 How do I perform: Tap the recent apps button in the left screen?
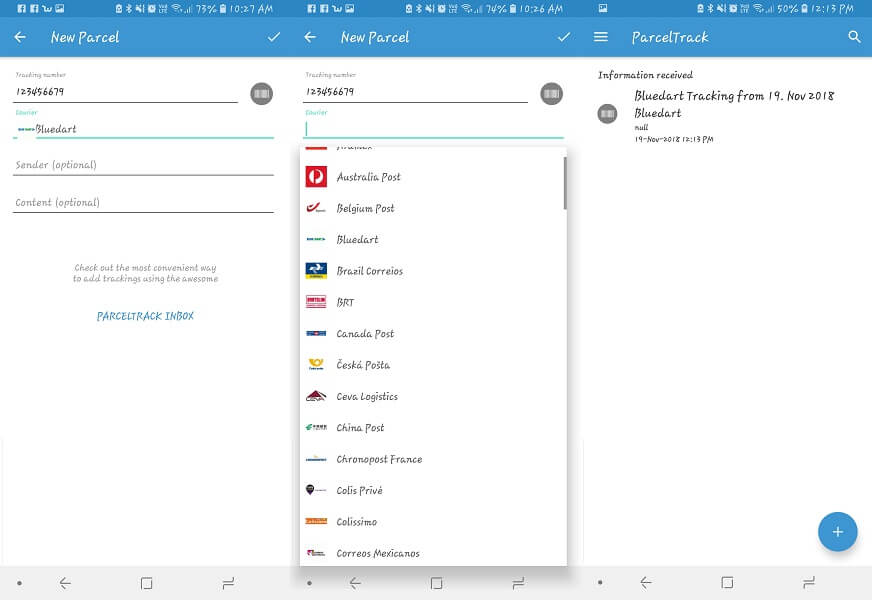click(228, 583)
